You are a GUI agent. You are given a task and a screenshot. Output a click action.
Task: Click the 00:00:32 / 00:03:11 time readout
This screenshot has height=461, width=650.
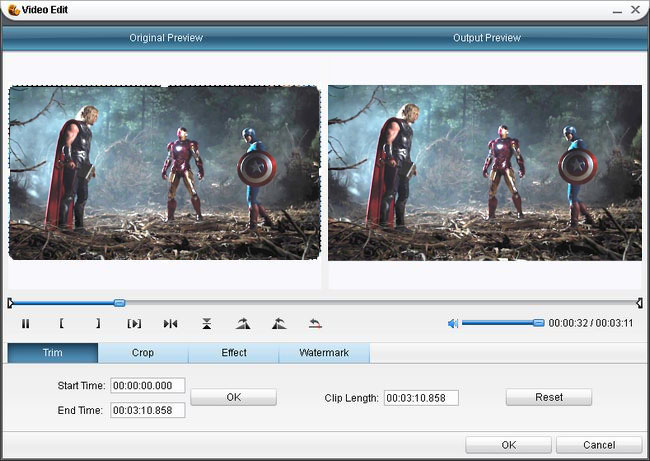[x=591, y=323]
